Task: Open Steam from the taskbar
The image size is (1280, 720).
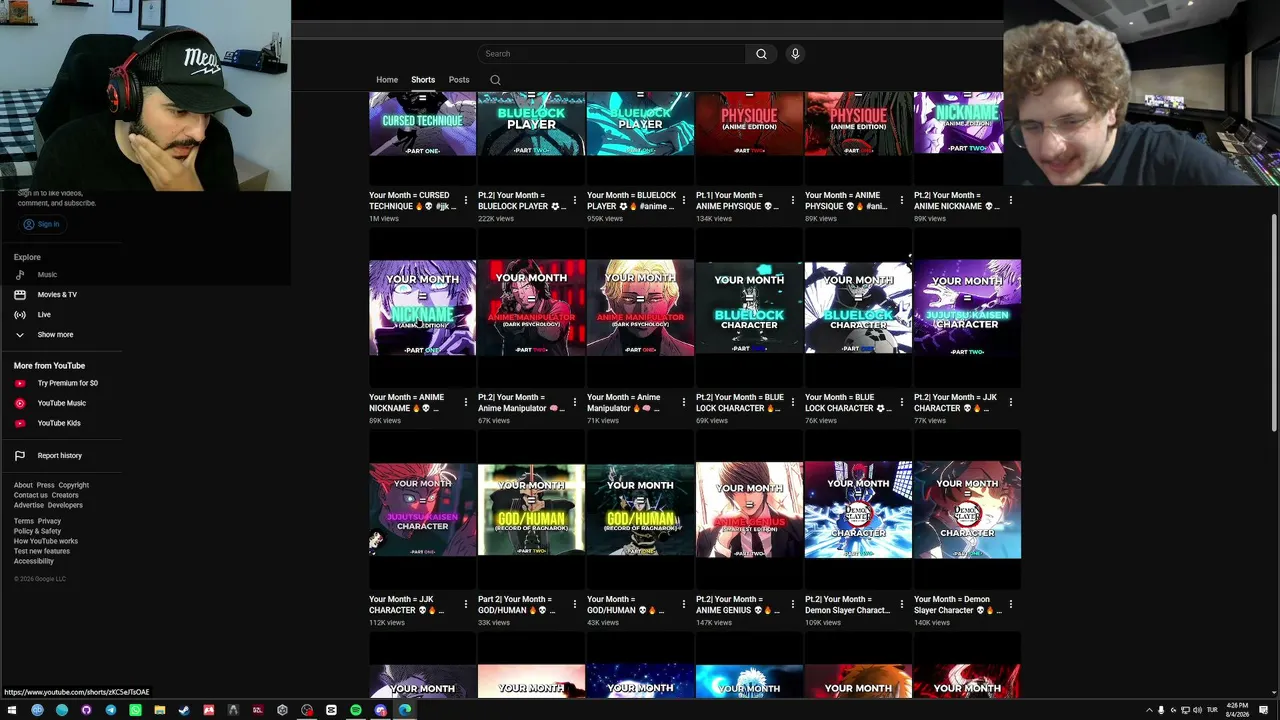Action: pos(184,710)
